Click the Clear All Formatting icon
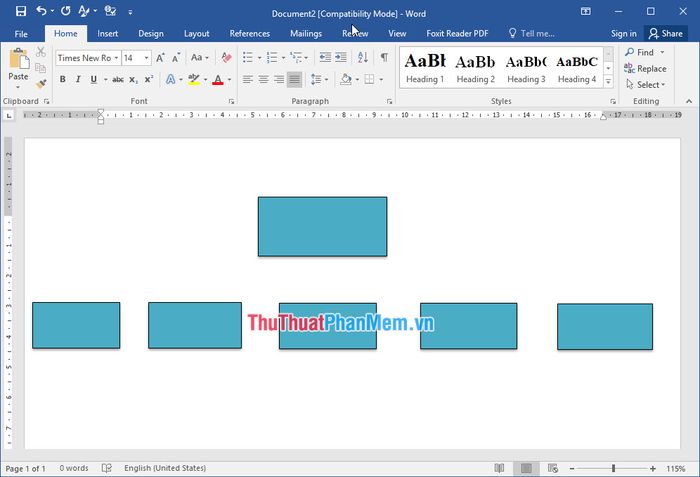 (224, 58)
